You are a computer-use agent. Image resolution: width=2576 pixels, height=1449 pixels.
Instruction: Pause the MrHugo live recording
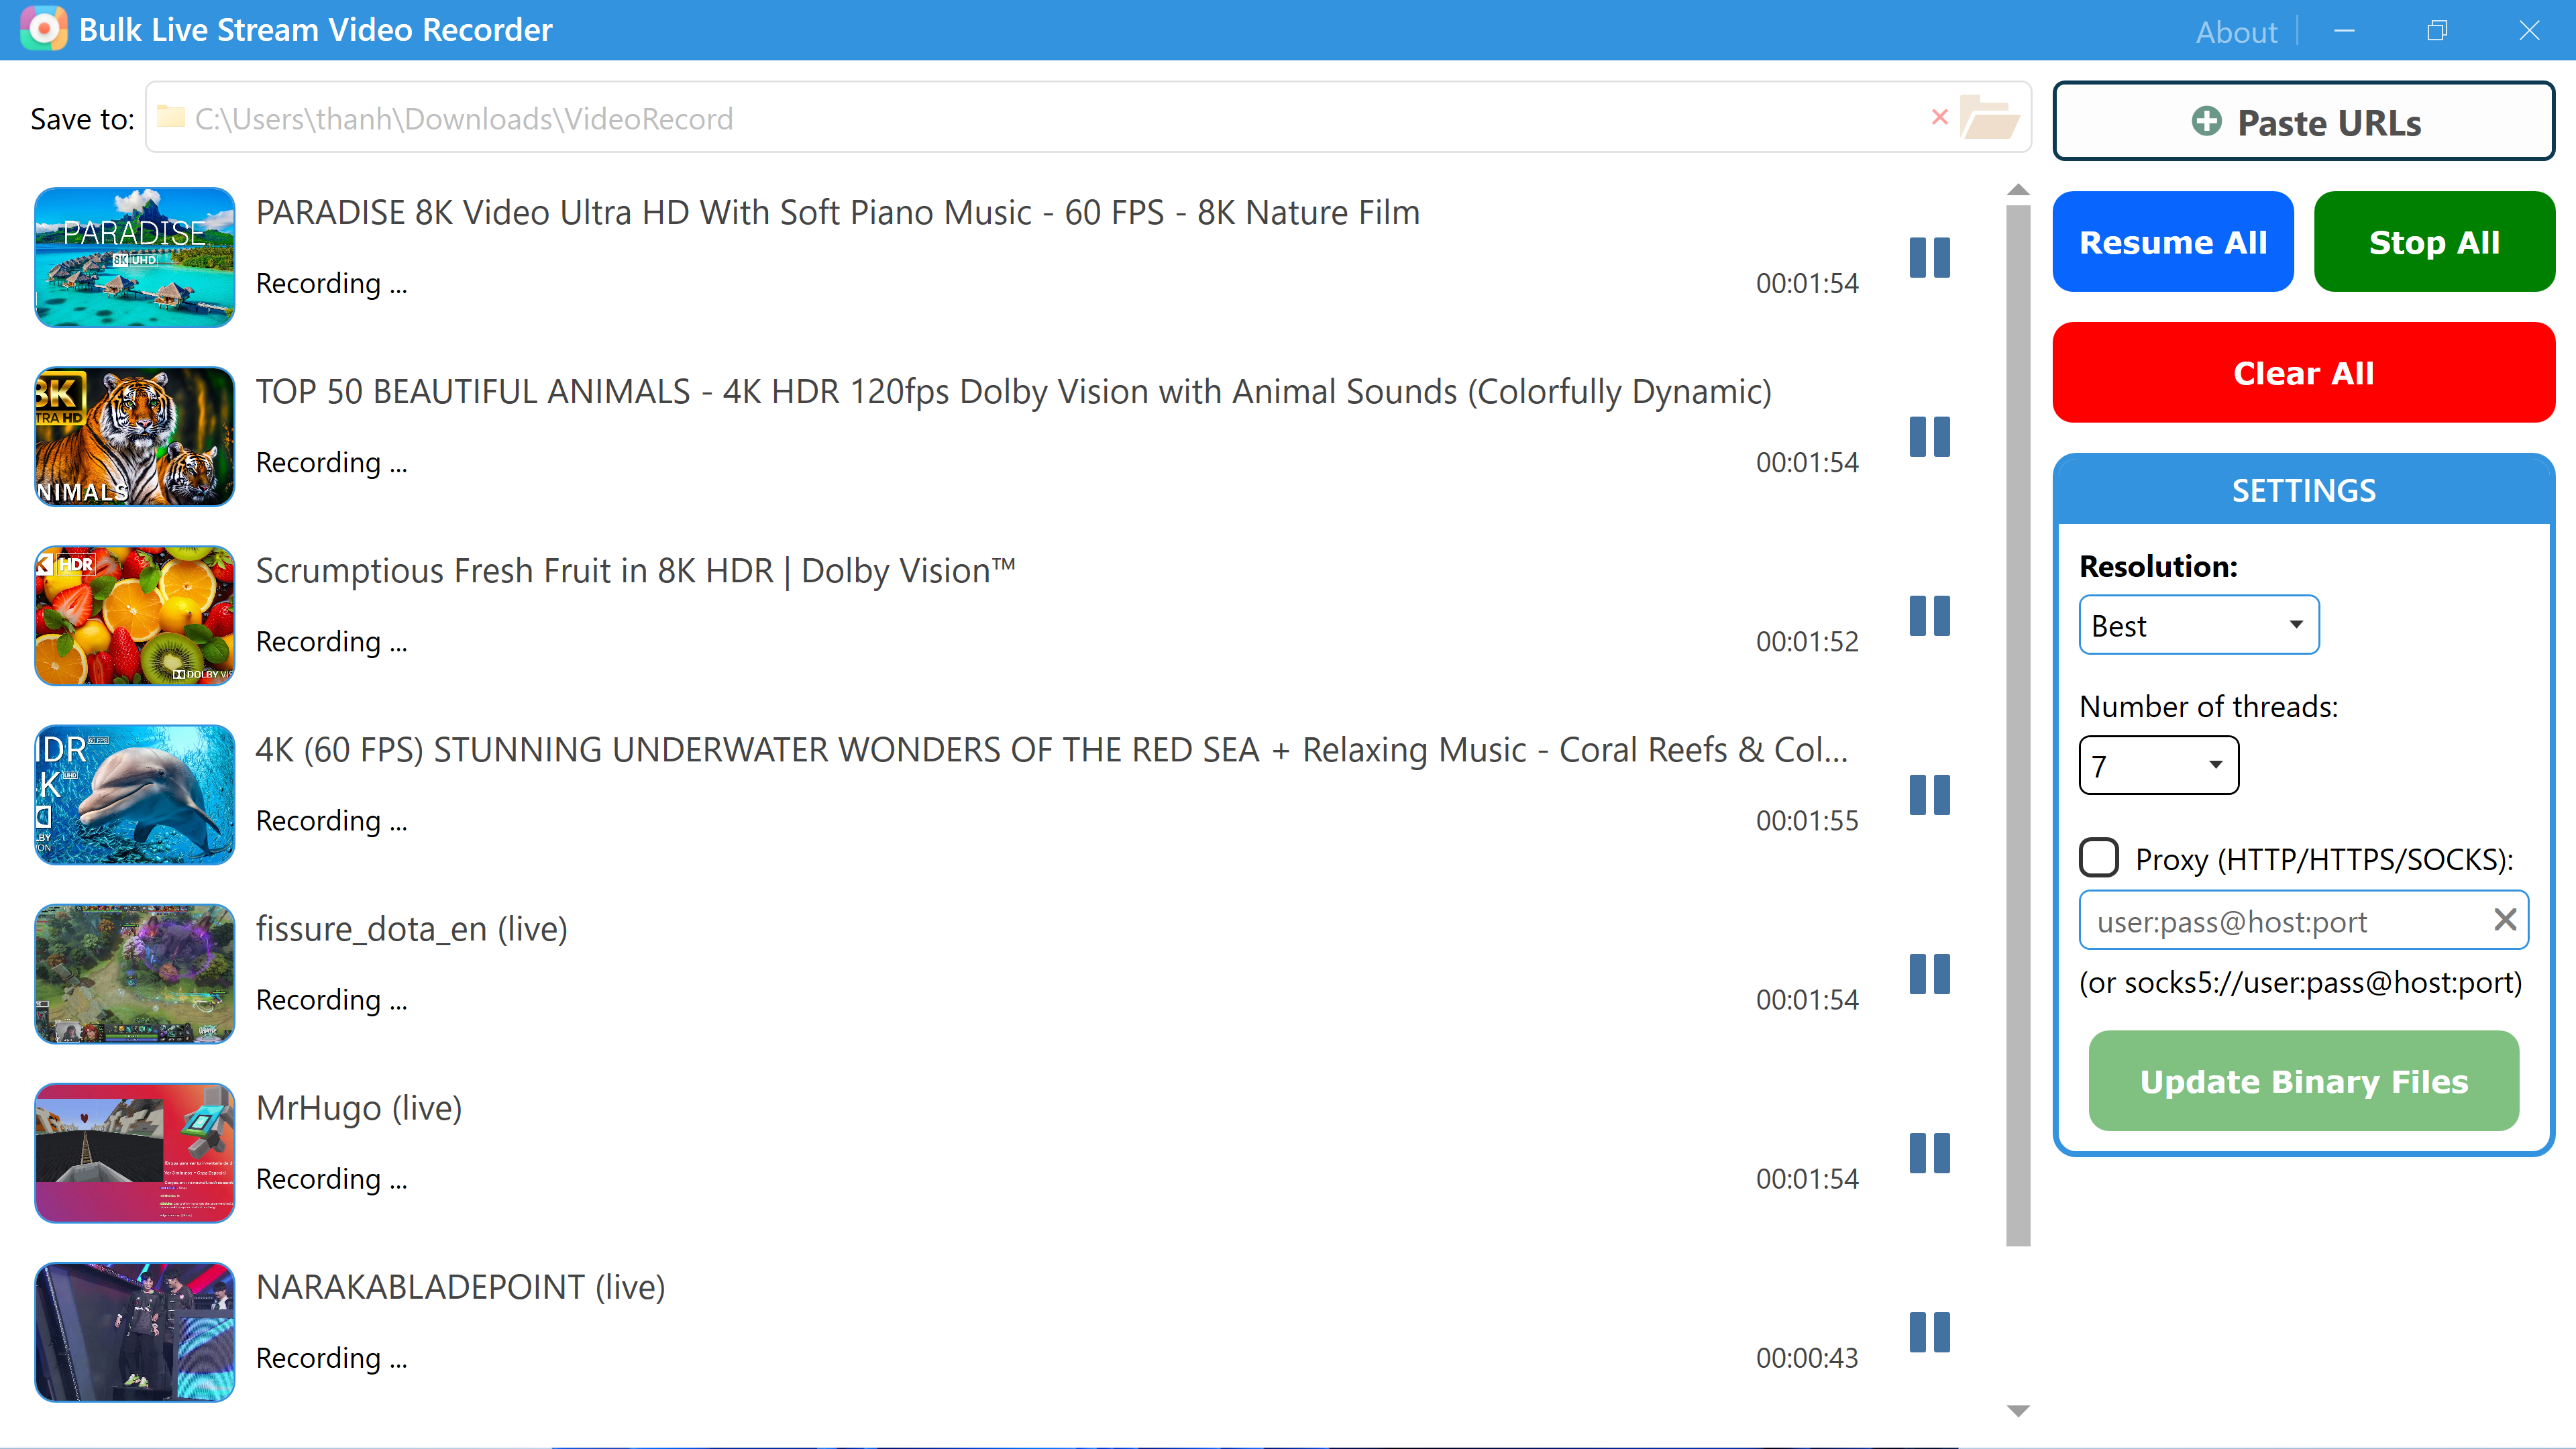tap(1929, 1153)
